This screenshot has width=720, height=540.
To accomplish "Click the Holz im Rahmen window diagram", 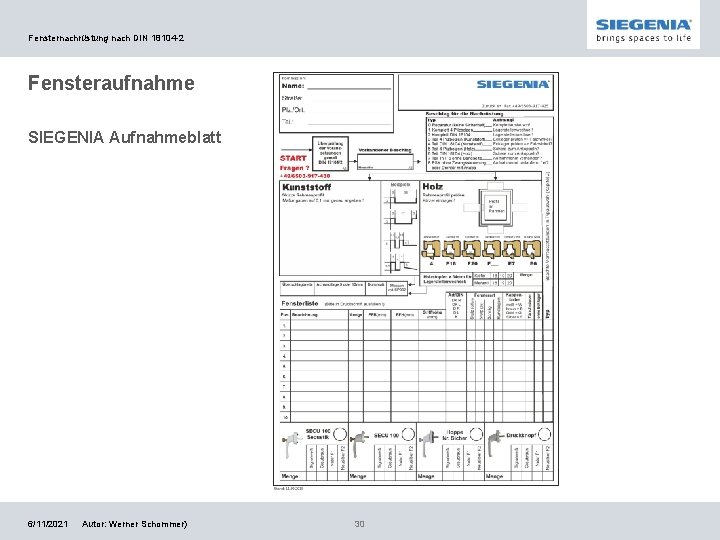I will 494,206.
